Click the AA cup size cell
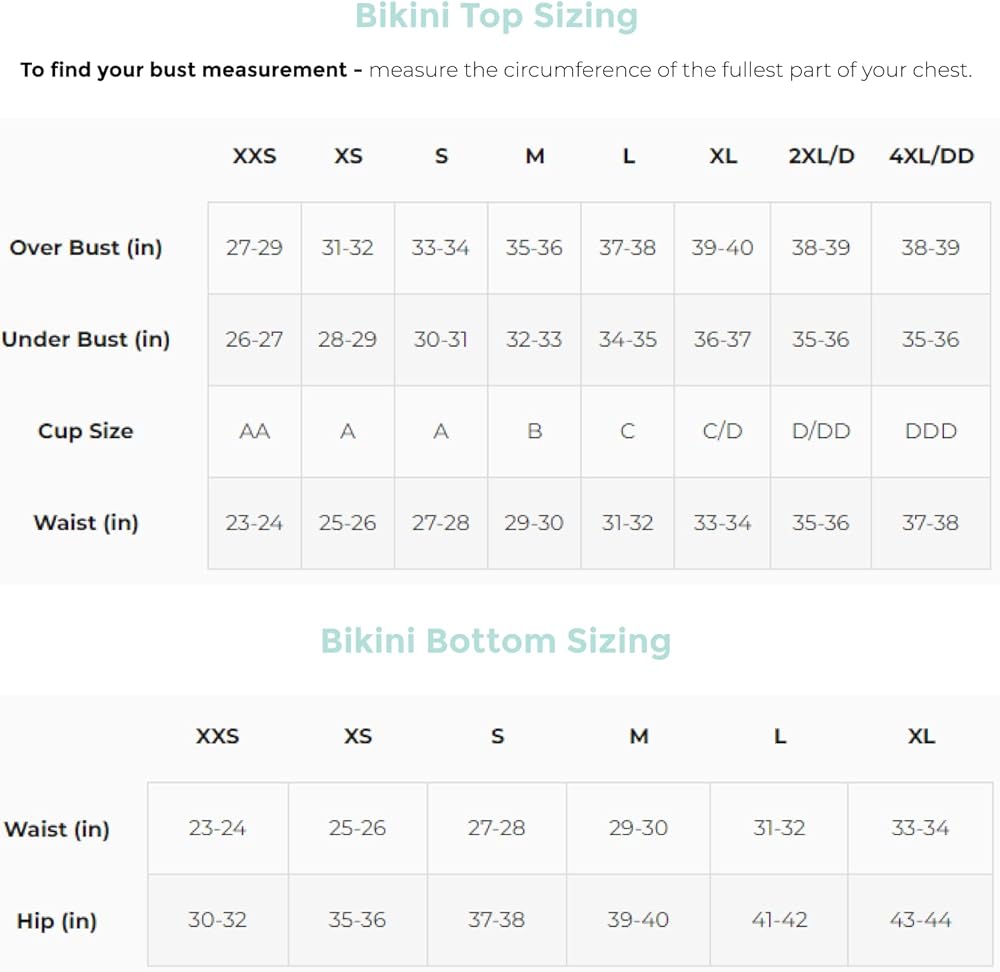Viewport: 1000px width, 972px height. [x=254, y=431]
